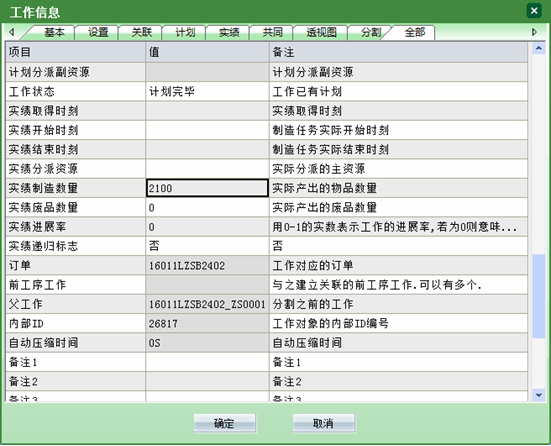Click the 实绩分派资源 value cell

pyautogui.click(x=207, y=169)
